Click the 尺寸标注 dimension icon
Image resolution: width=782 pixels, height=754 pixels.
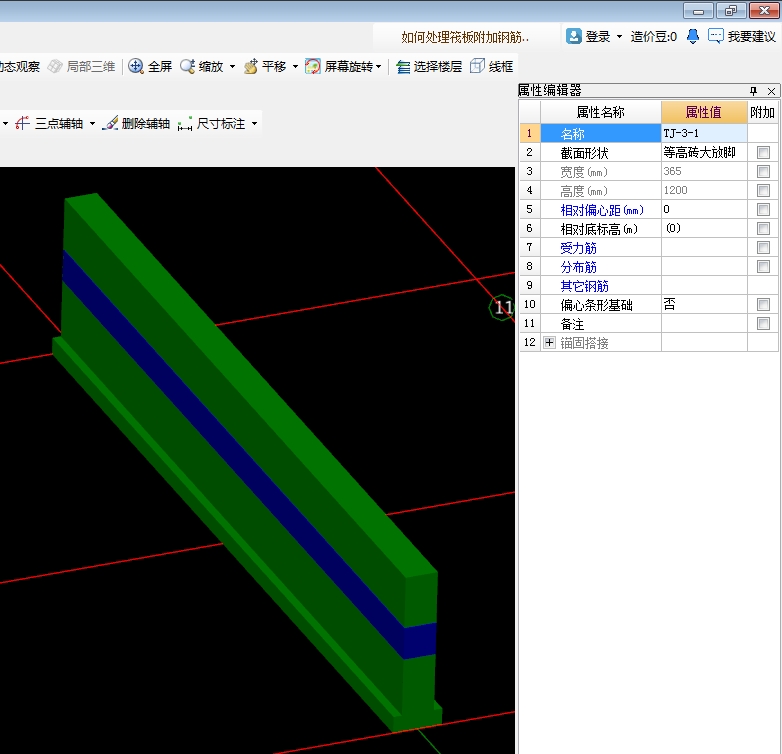point(185,124)
